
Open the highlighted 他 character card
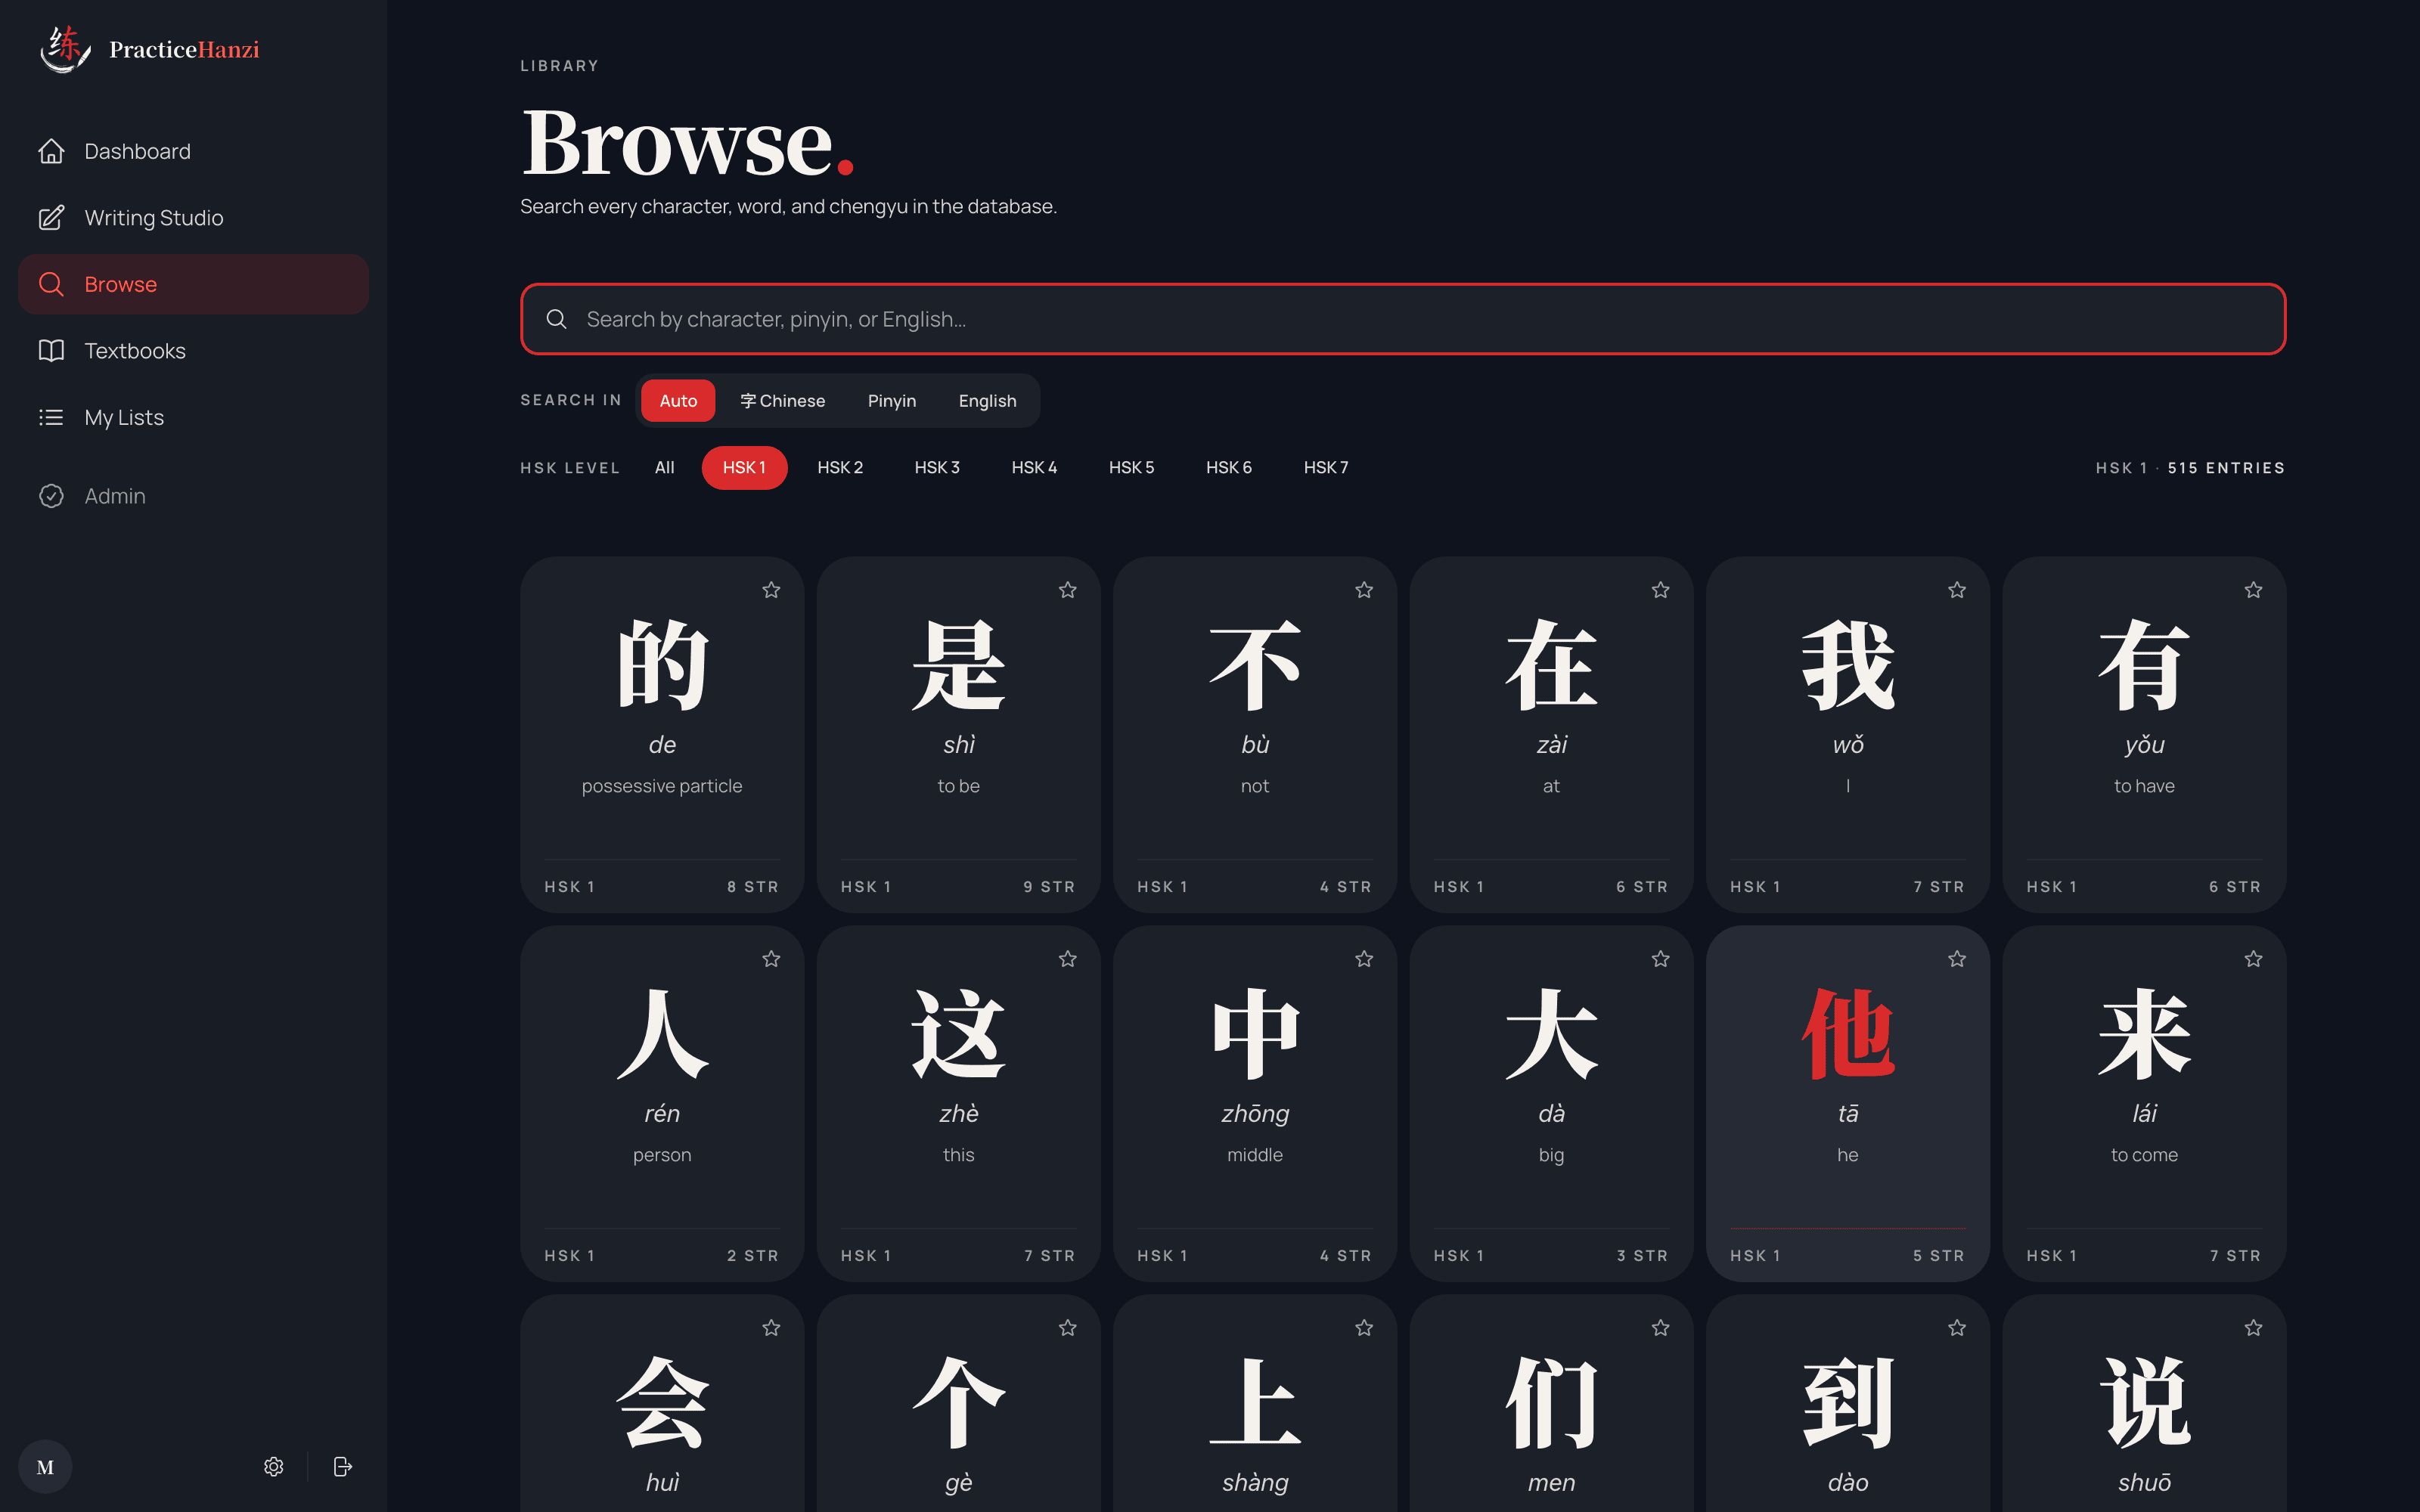[1848, 1104]
